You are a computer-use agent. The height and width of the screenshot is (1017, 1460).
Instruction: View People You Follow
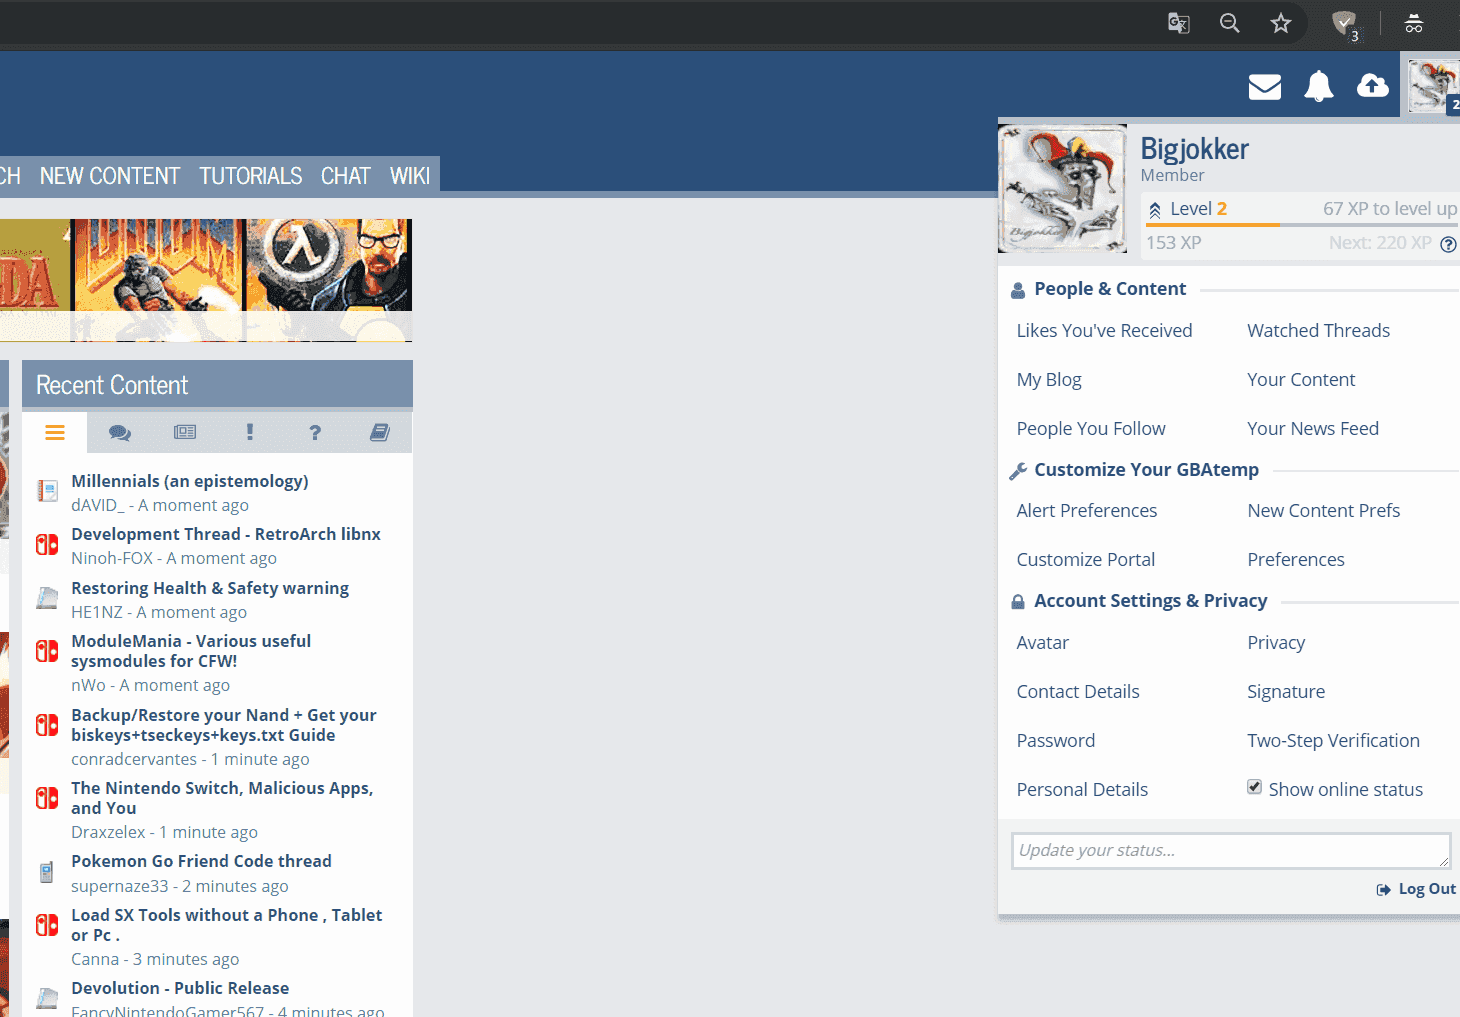[1091, 429]
